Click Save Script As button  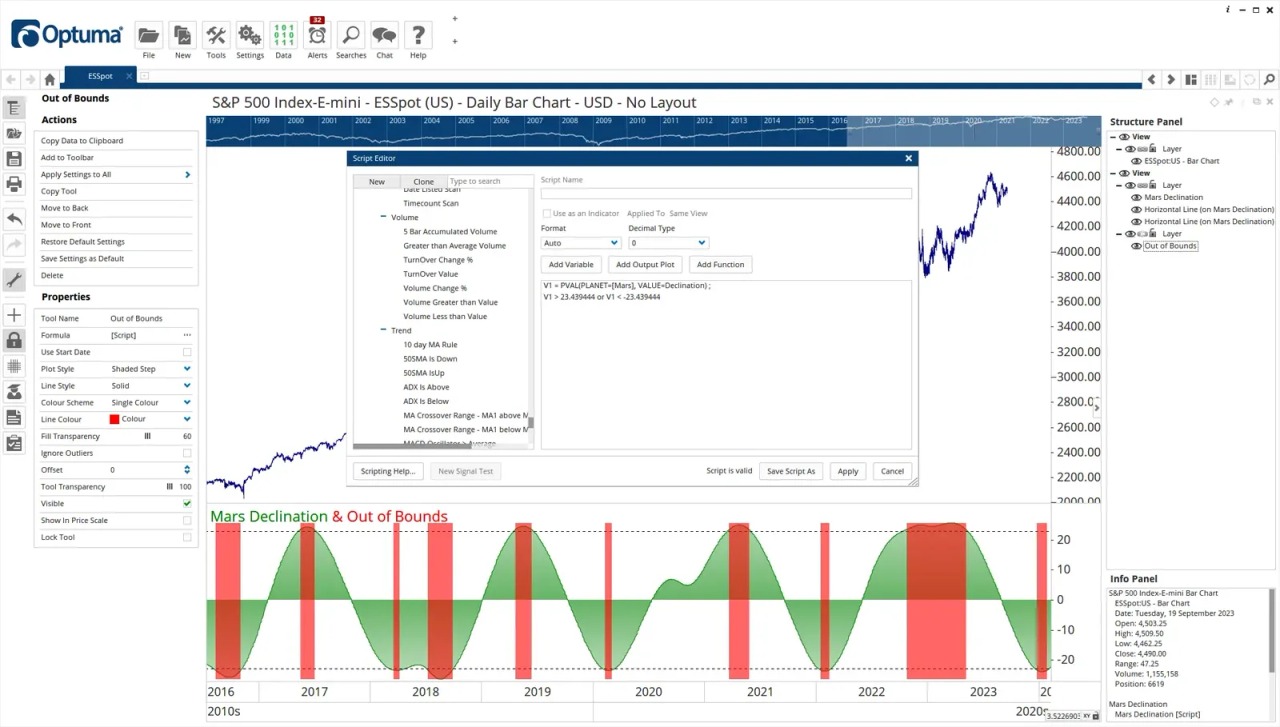791,471
